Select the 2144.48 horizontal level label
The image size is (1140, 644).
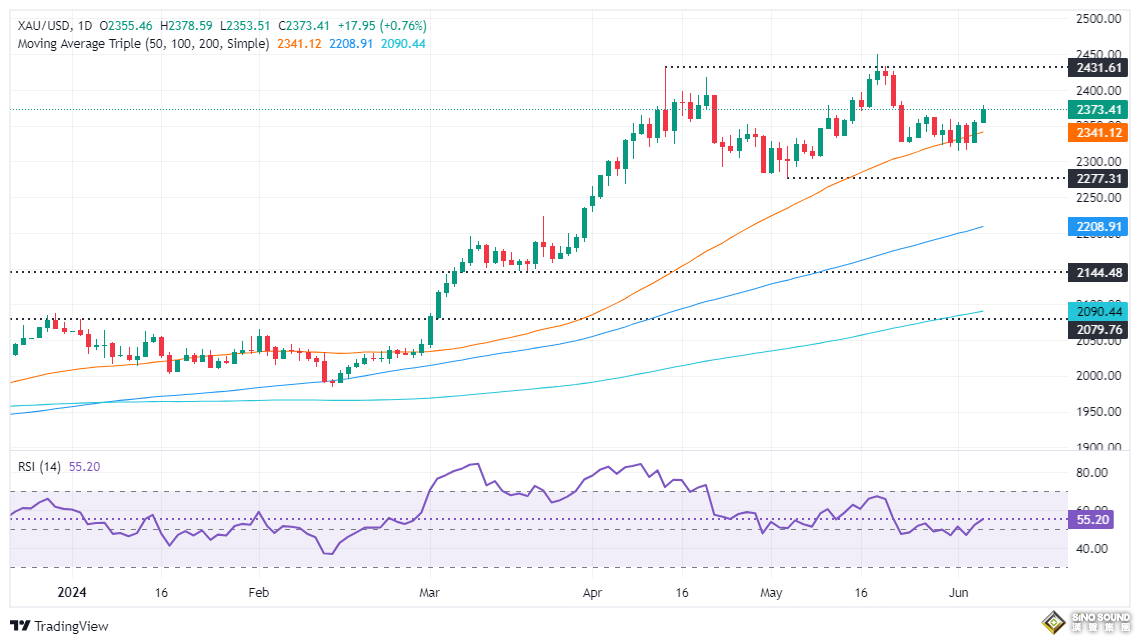point(1100,271)
